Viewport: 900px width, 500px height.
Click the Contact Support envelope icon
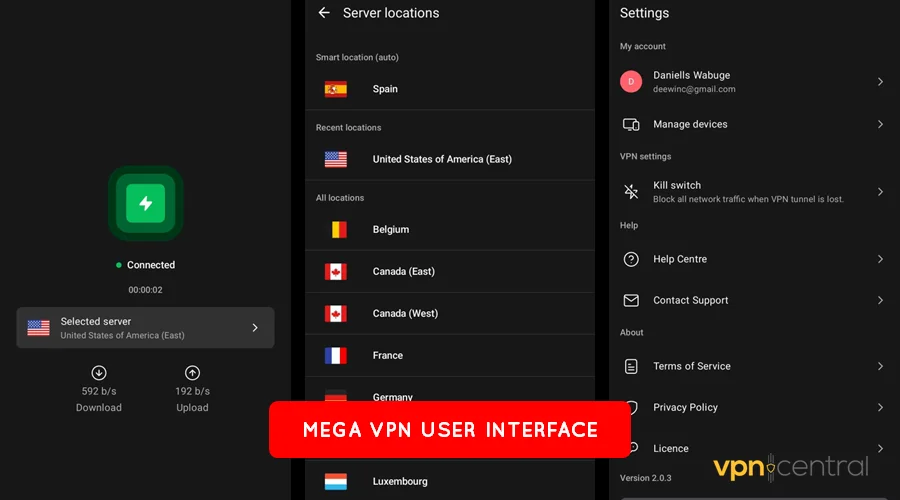coord(631,300)
